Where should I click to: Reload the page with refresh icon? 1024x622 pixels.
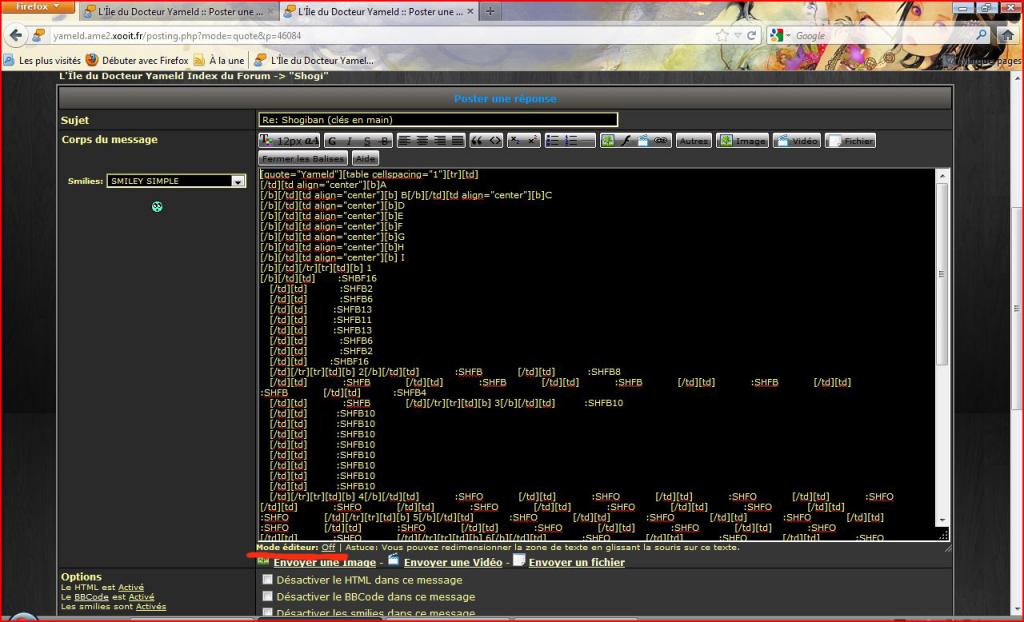752,35
